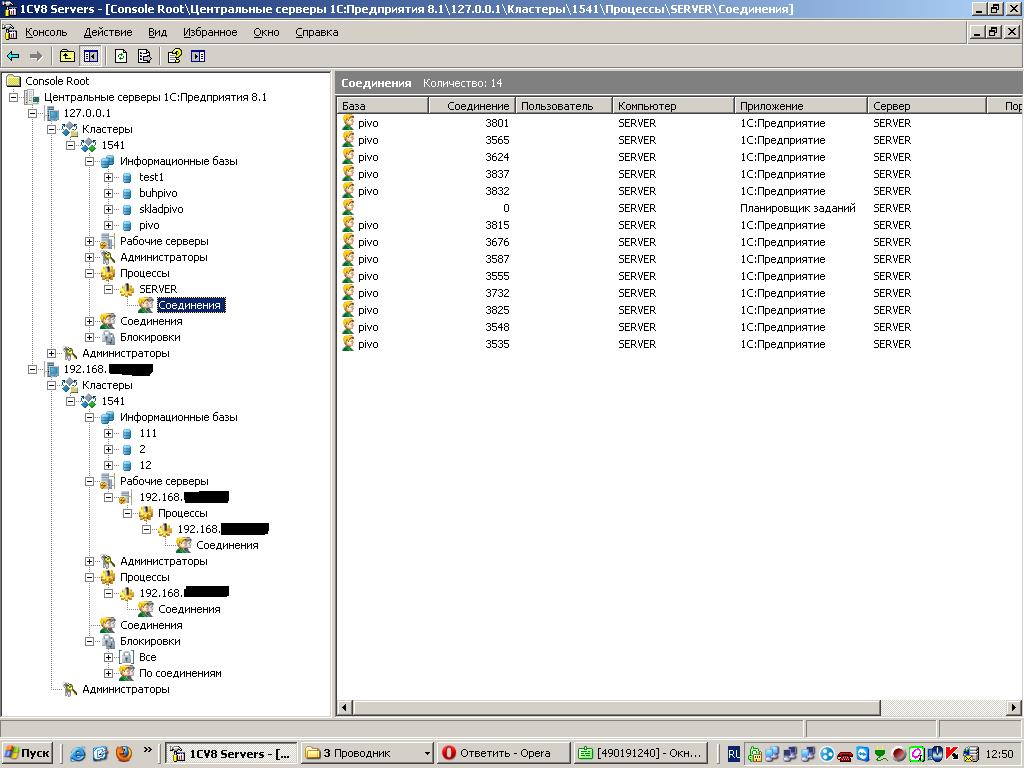Image resolution: width=1024 pixels, height=768 pixels.
Task: Open the Консоль menu
Action: tap(46, 32)
